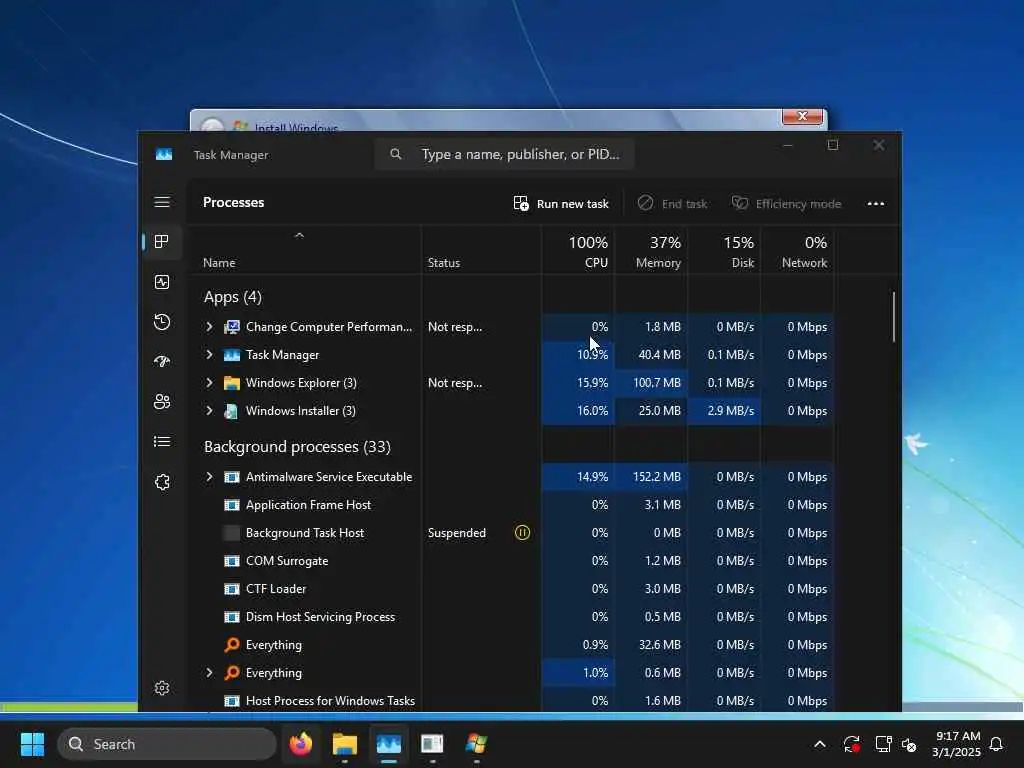Image resolution: width=1024 pixels, height=768 pixels.
Task: Expand the Task Manager process row
Action: coord(209,355)
